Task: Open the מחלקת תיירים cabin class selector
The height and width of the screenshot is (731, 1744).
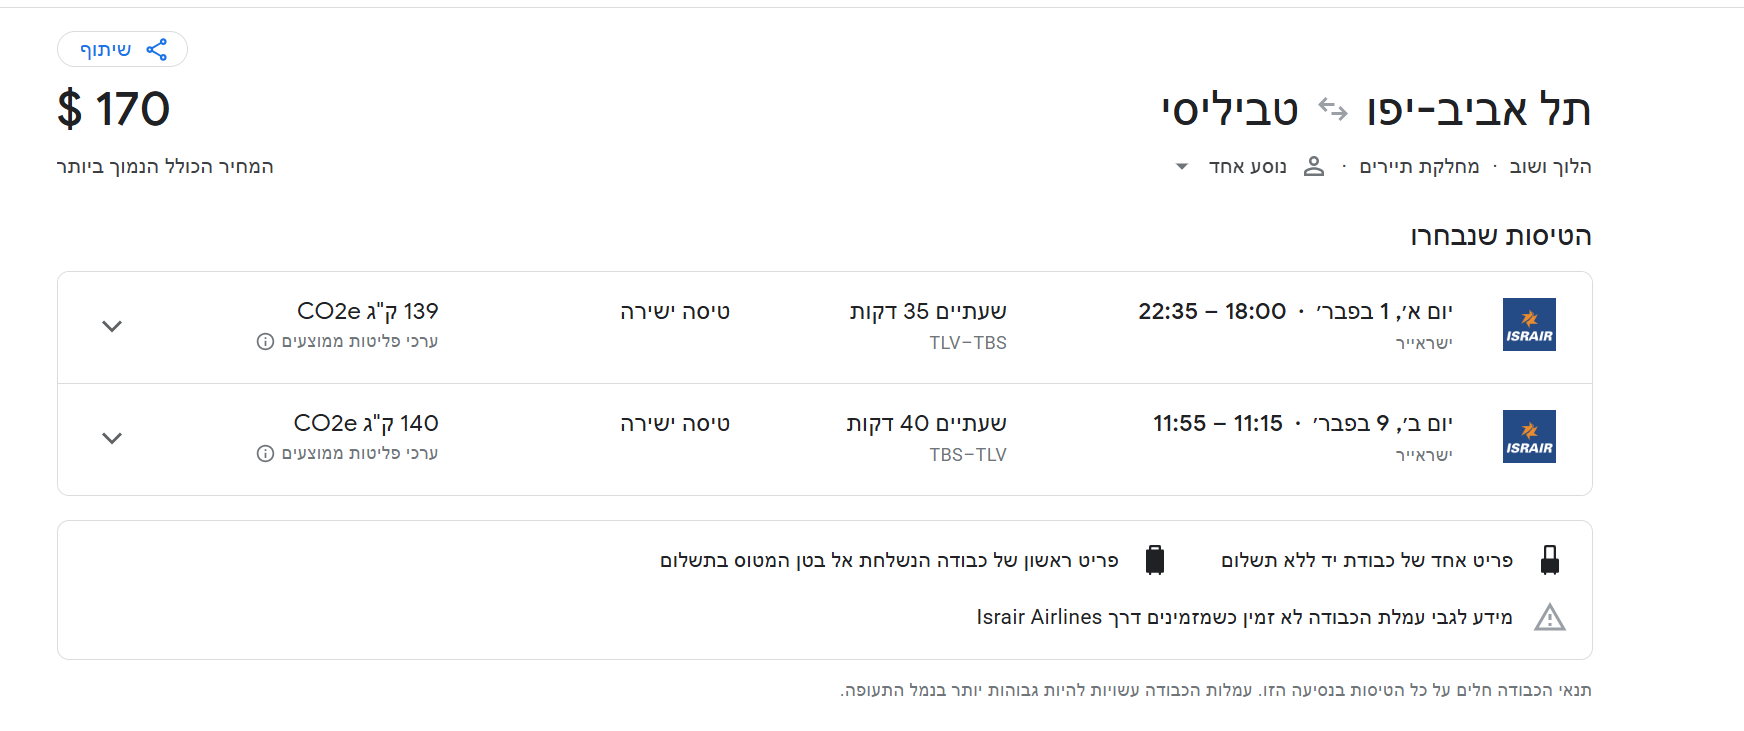Action: (1418, 166)
